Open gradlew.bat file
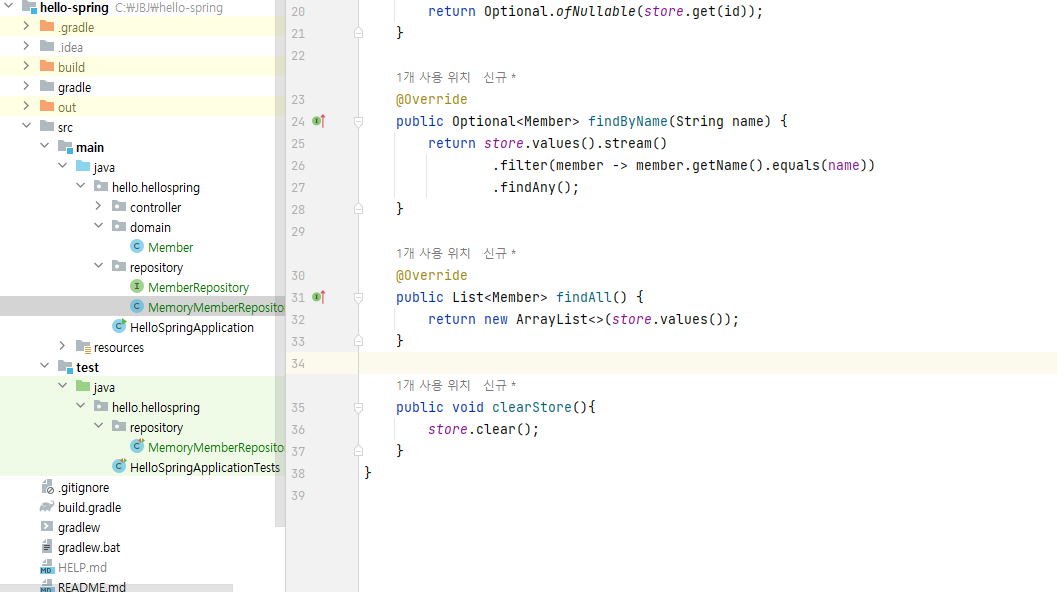Image resolution: width=1057 pixels, height=592 pixels. coord(89,547)
